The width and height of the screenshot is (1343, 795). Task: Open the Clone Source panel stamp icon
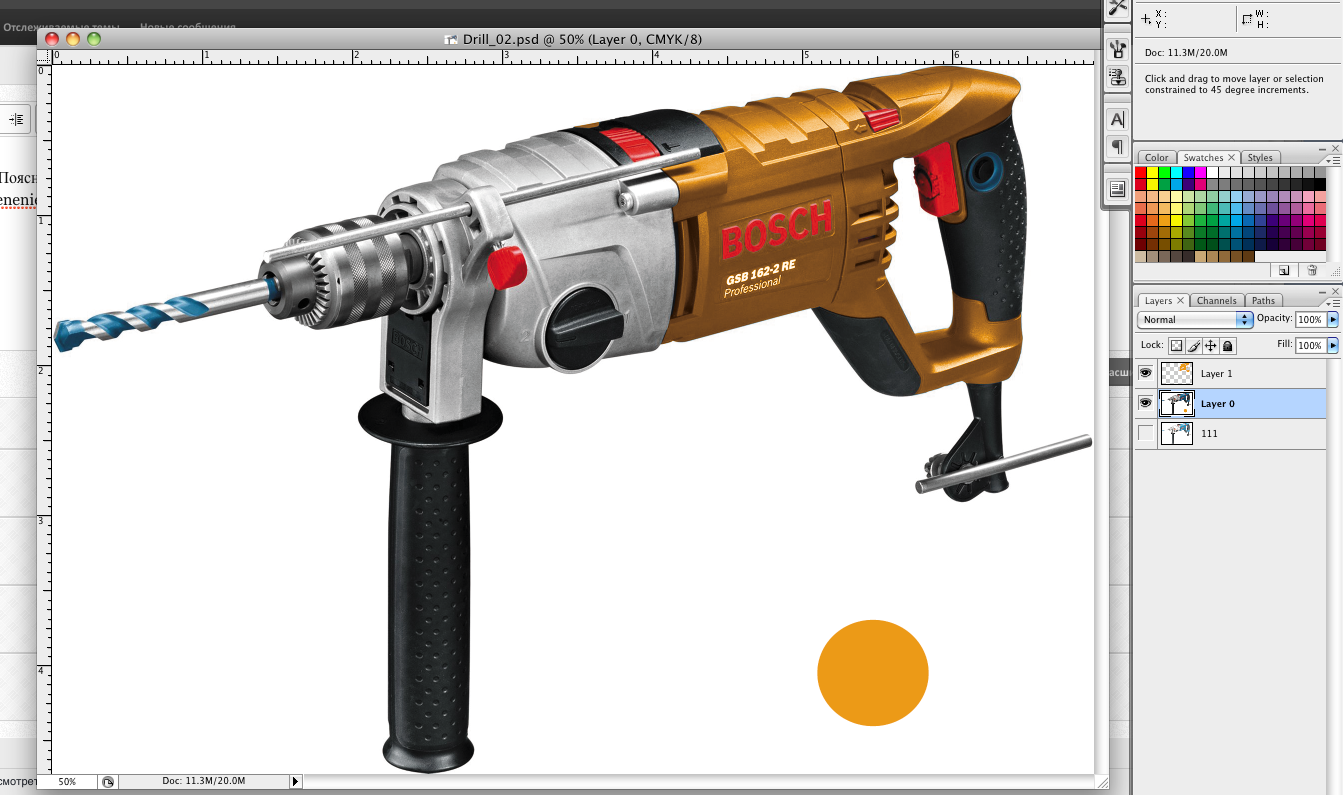[1118, 77]
